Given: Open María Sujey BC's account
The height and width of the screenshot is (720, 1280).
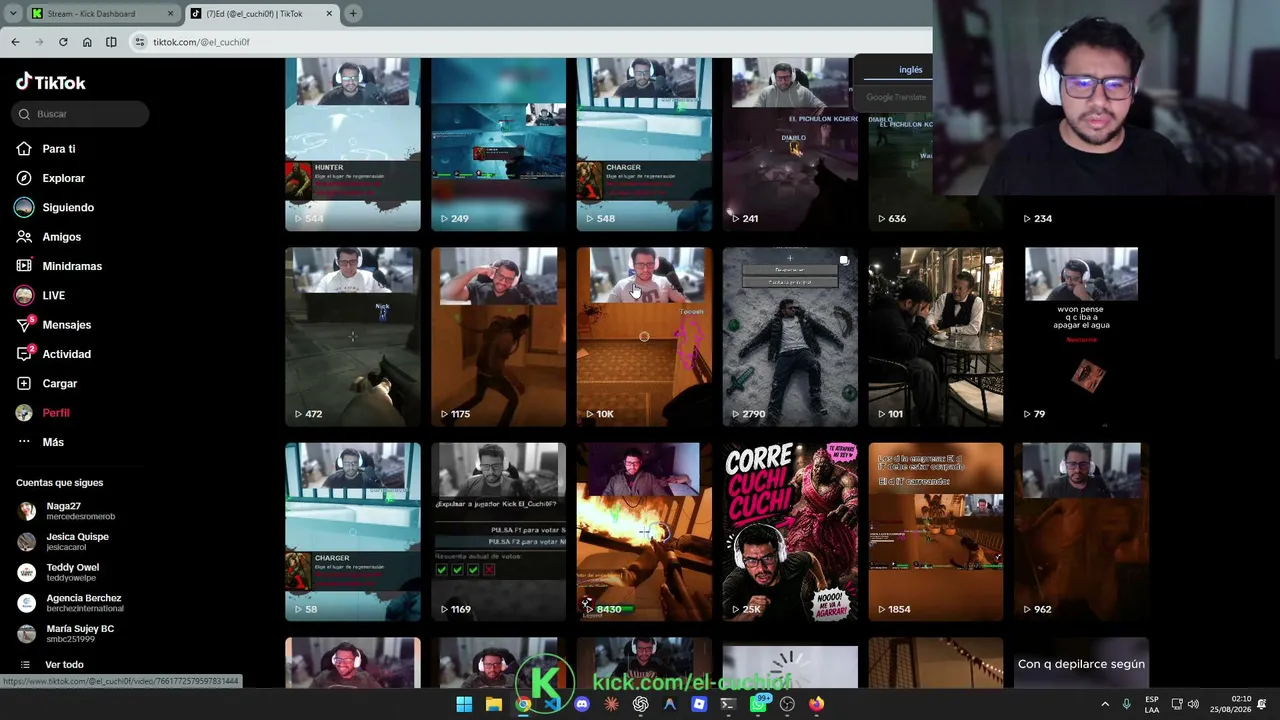Looking at the screenshot, I should [66, 633].
